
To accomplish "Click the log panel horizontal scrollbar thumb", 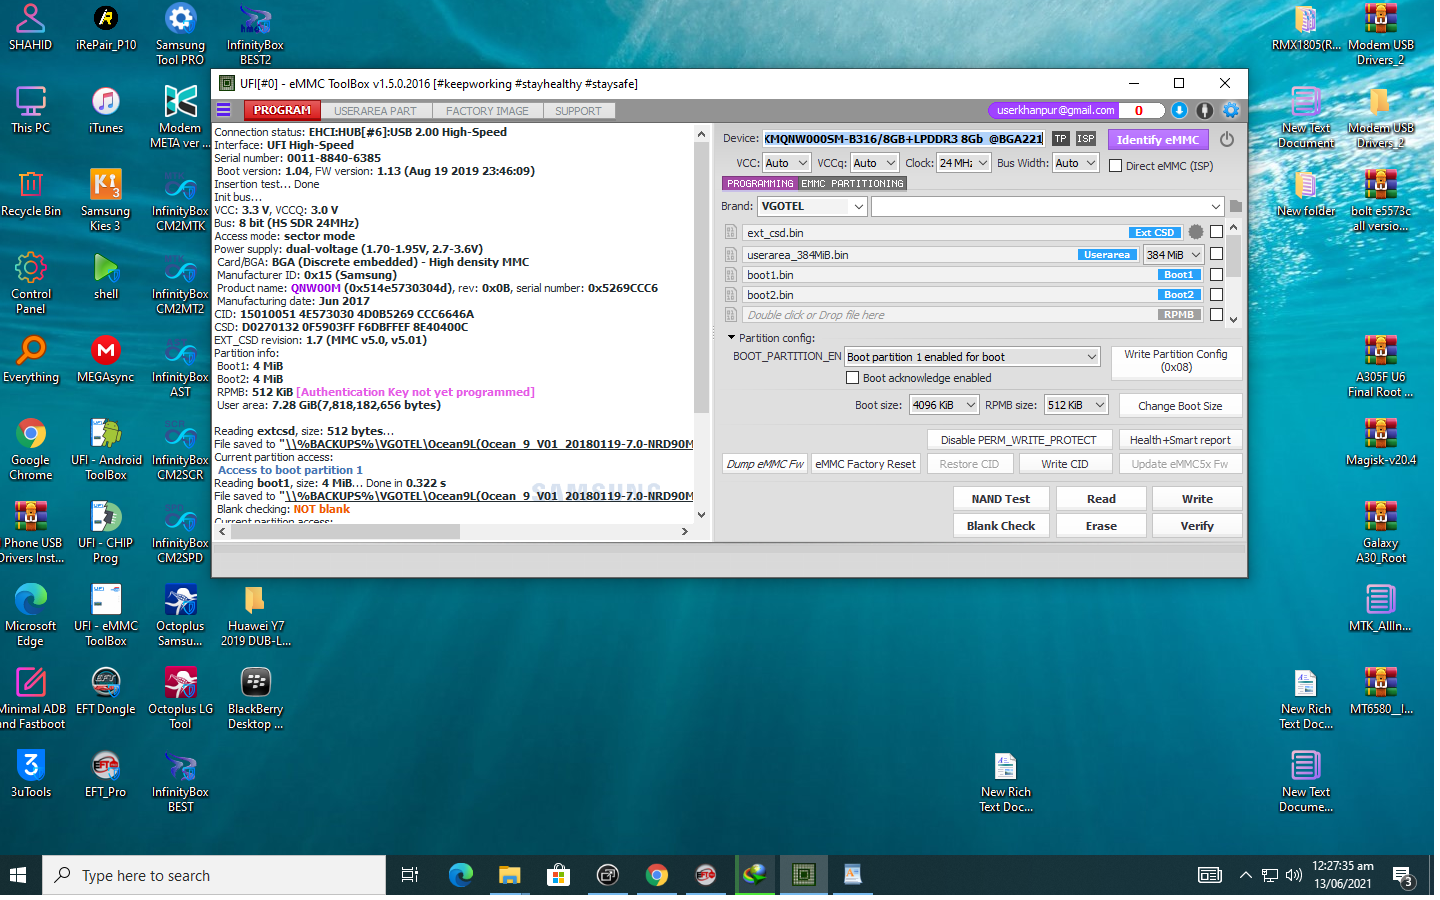I will point(345,532).
